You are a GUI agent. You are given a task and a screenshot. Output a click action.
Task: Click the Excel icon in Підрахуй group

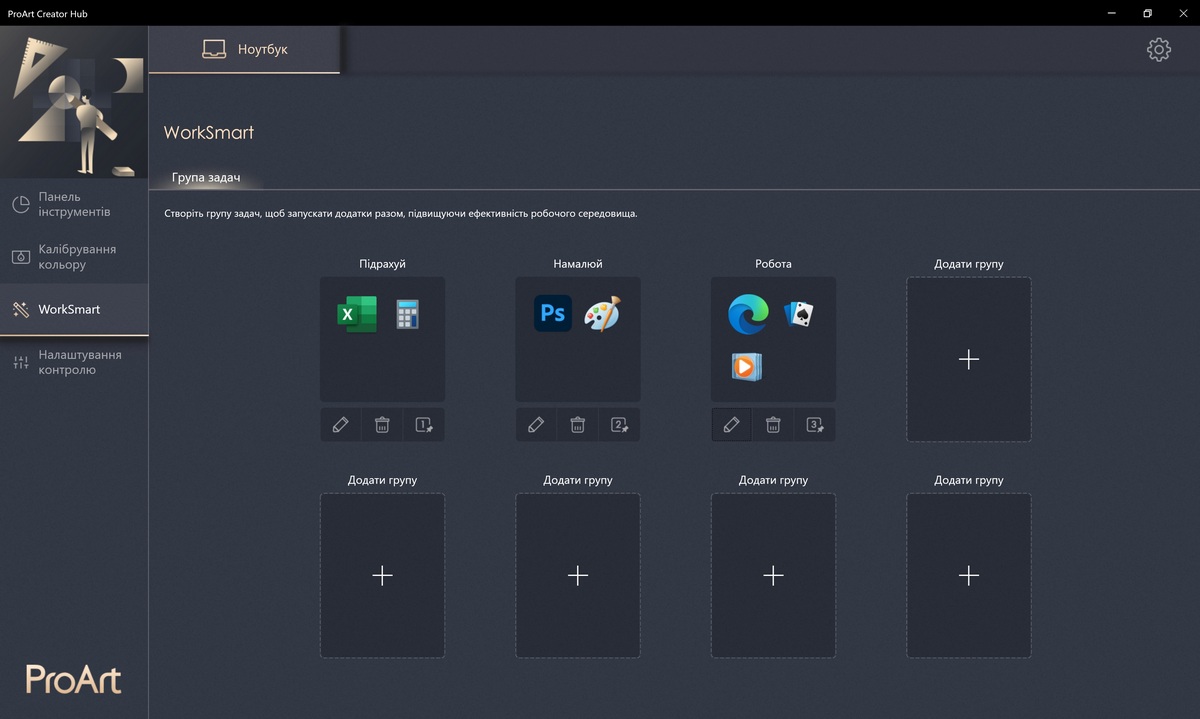(x=357, y=314)
